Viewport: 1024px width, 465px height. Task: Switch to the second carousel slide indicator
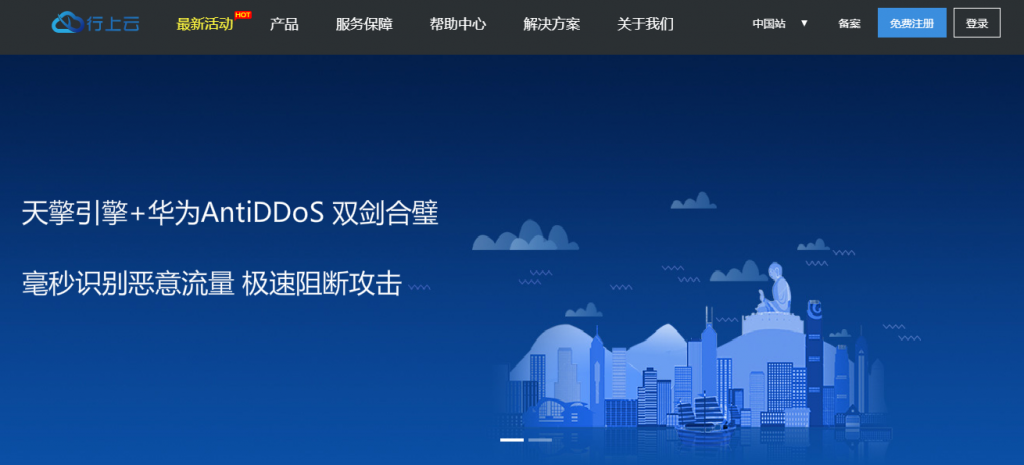(540, 440)
